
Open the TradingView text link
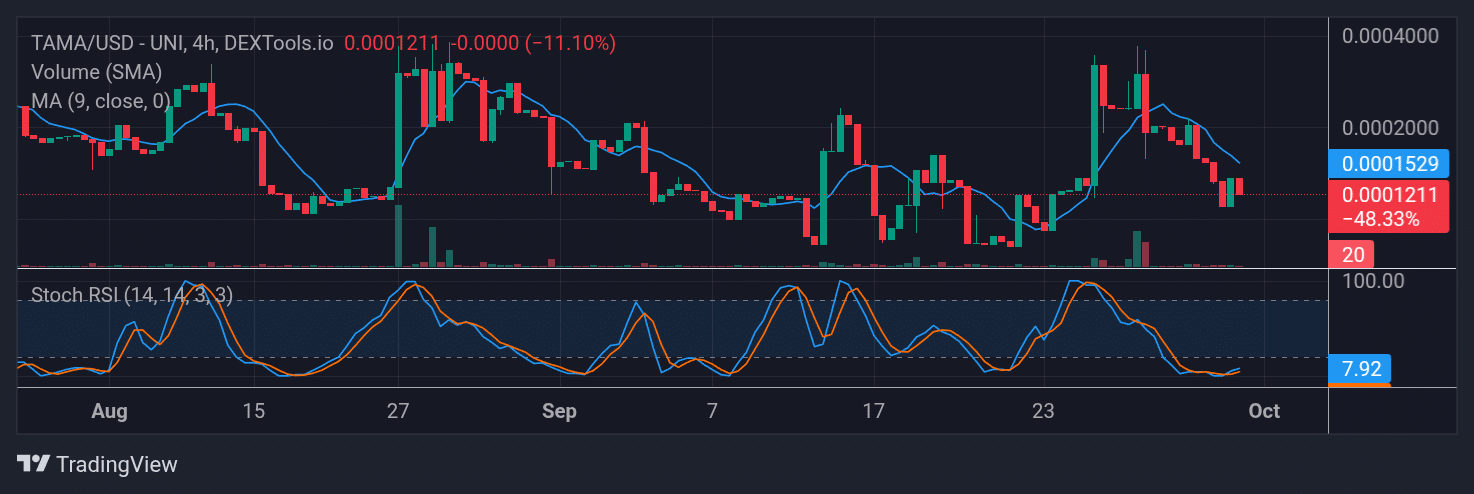(117, 464)
